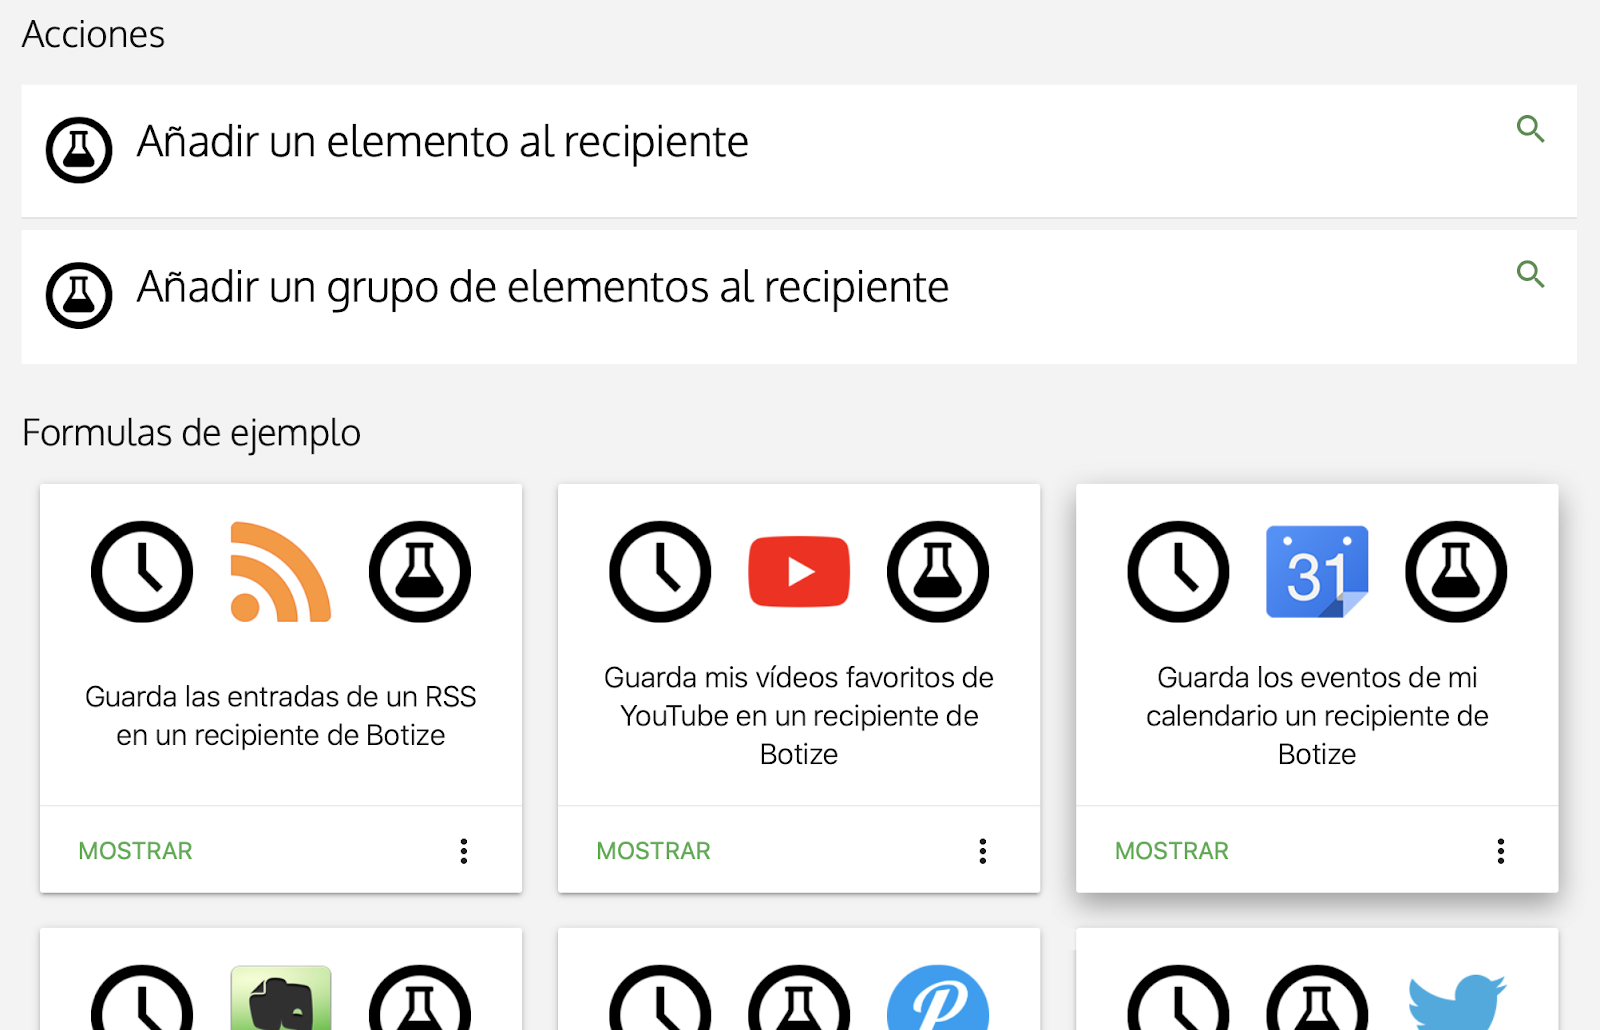
Task: Open the three-dot menu on the RSS card
Action: tap(464, 851)
